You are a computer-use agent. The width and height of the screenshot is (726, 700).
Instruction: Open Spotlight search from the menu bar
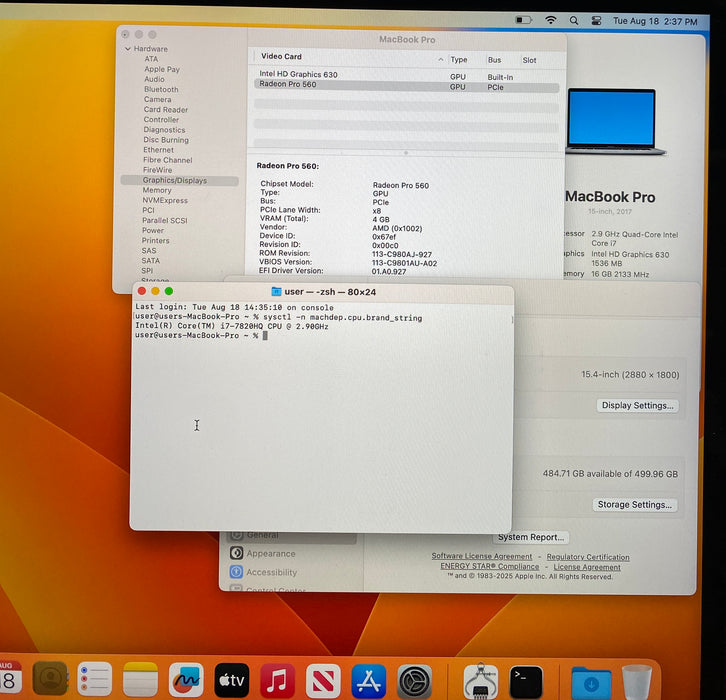point(574,20)
